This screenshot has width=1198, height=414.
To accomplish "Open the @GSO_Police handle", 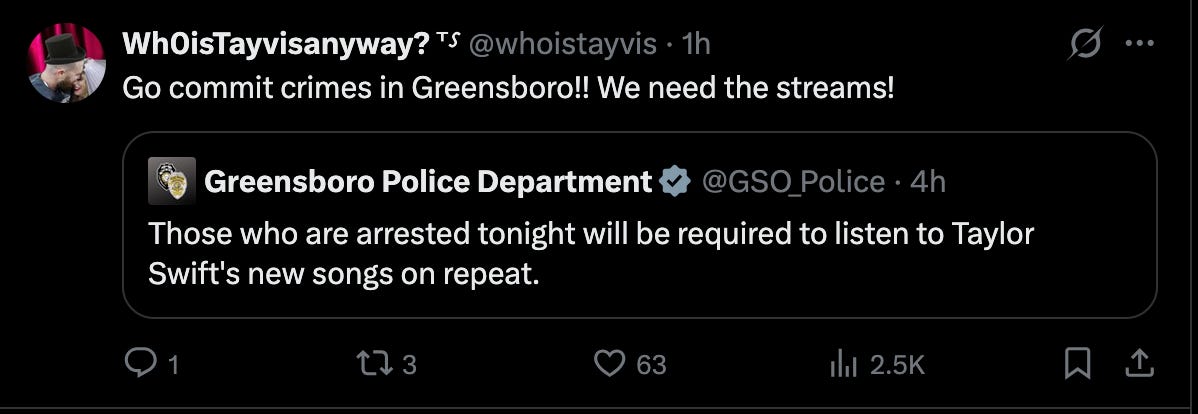I will [793, 182].
